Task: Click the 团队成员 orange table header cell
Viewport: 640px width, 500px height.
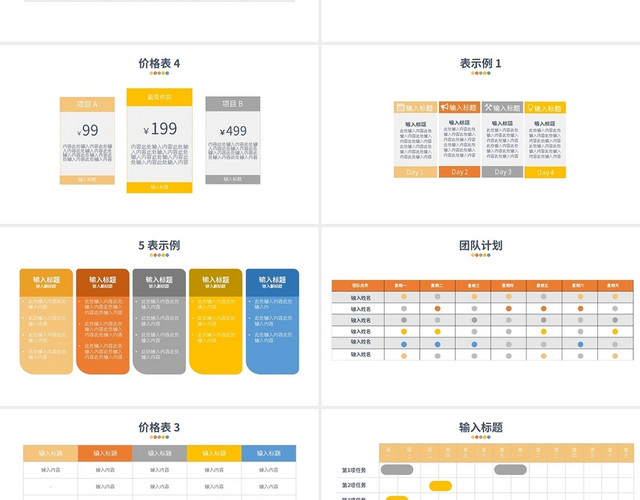Action: tap(358, 285)
